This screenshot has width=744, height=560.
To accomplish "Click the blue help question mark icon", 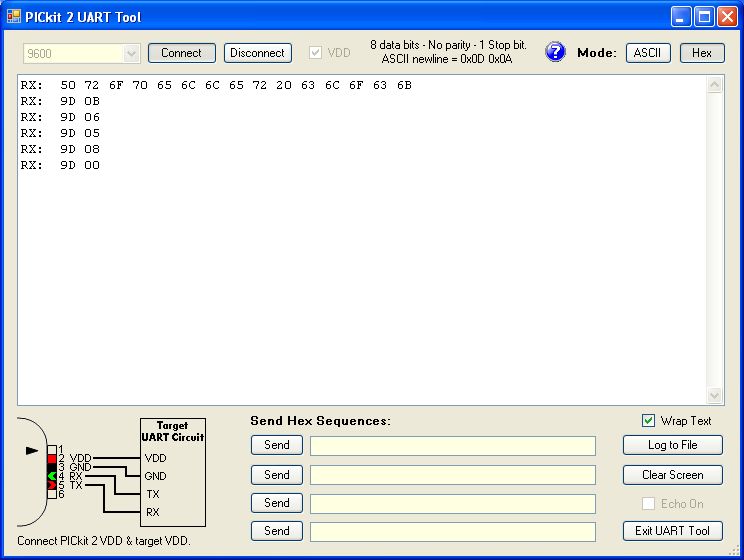I will 555,52.
